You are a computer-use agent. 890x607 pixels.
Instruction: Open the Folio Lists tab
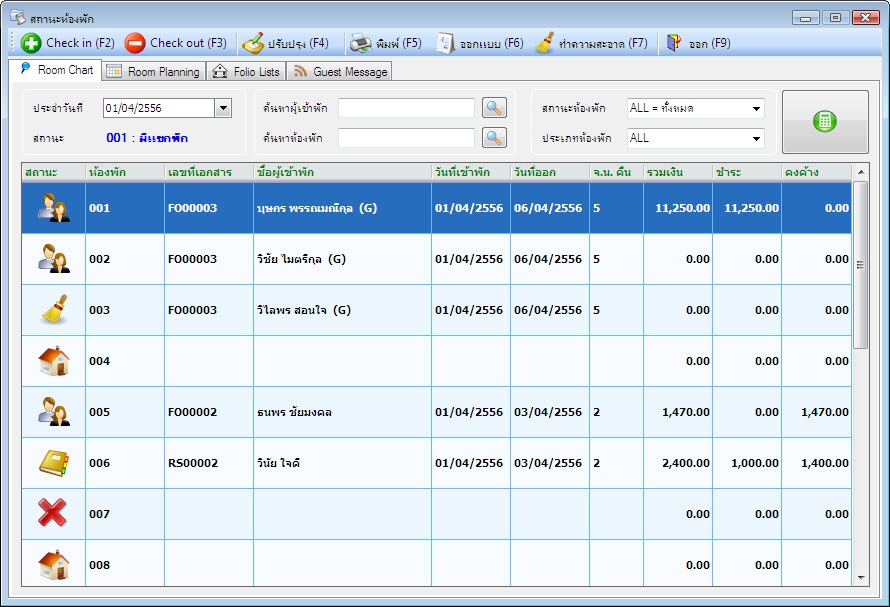pos(247,72)
